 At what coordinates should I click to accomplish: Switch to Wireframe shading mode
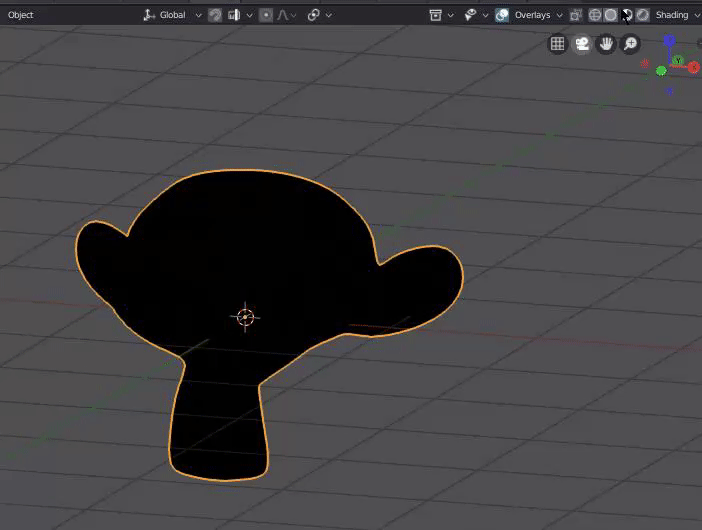[595, 15]
